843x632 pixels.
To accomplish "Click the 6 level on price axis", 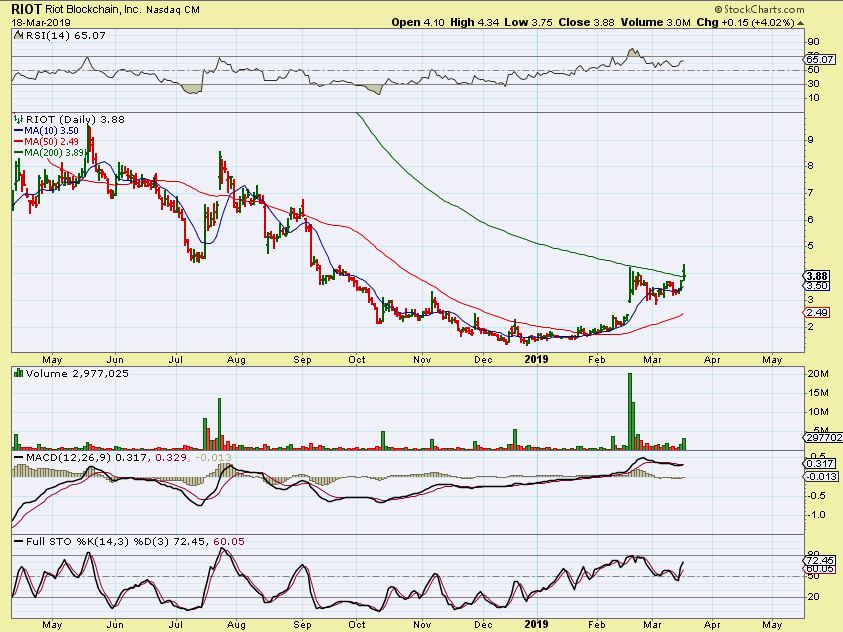I will 811,220.
